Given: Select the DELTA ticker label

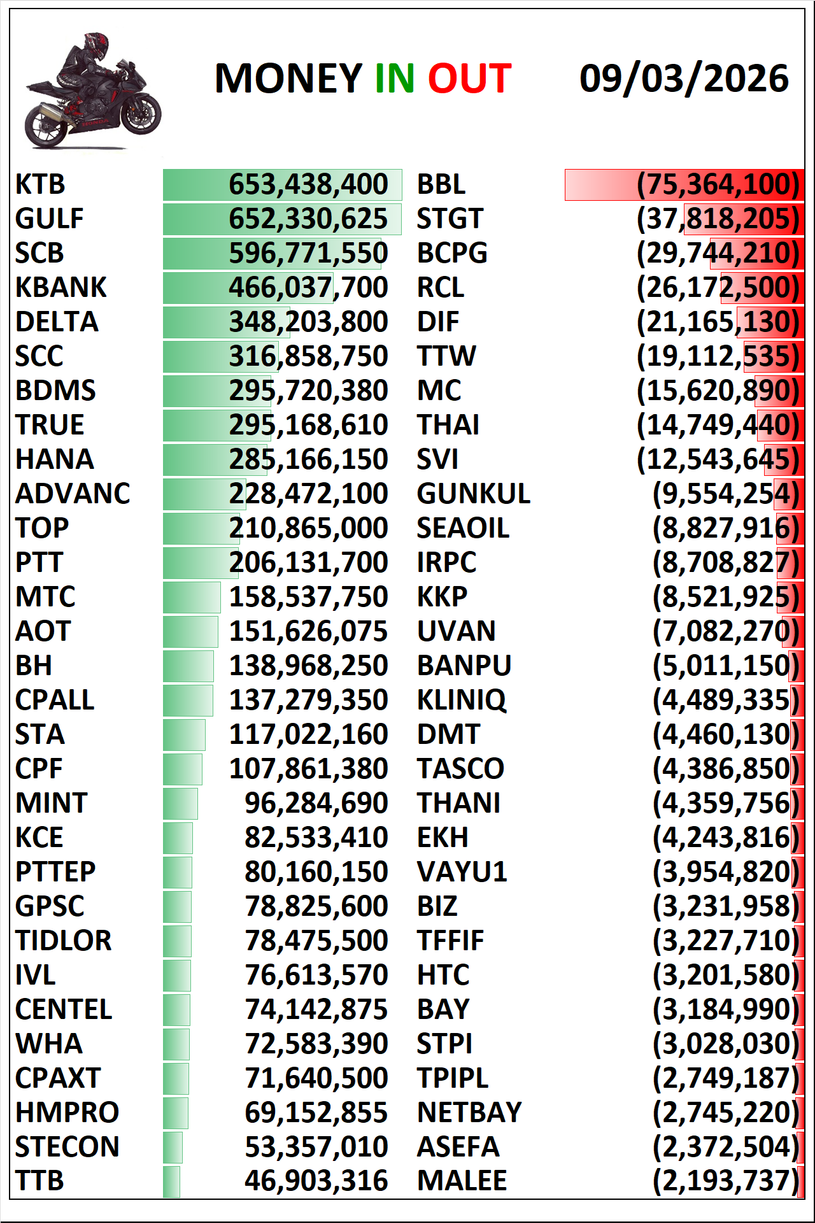Looking at the screenshot, I should 57,322.
